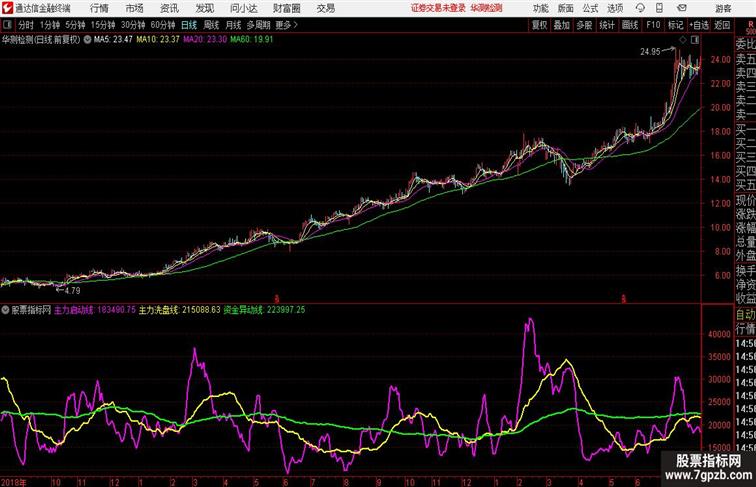Toggle the left sidebar panel icon
756x487 pixels.
(7, 25)
